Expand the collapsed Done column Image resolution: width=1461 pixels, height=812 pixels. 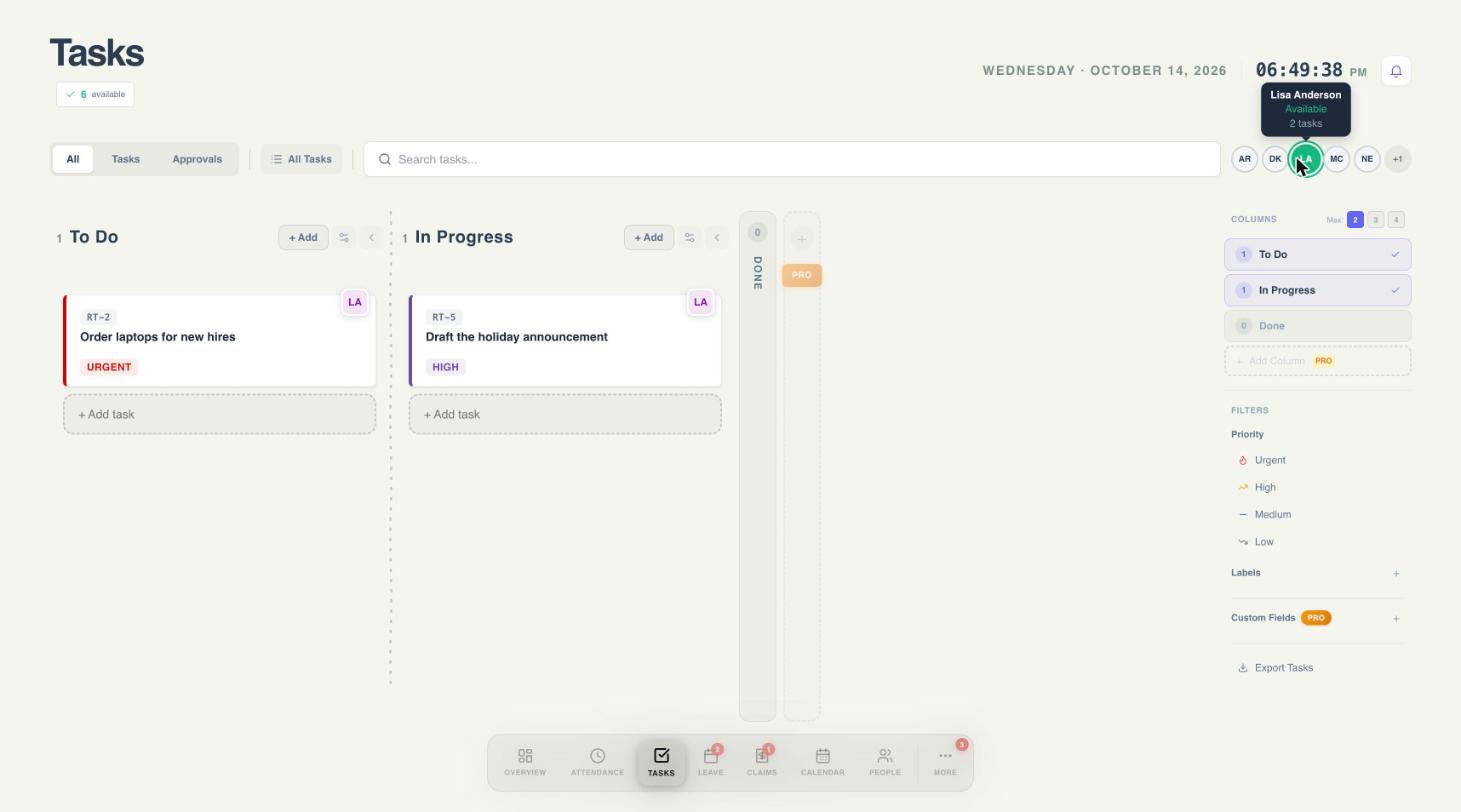(x=758, y=466)
